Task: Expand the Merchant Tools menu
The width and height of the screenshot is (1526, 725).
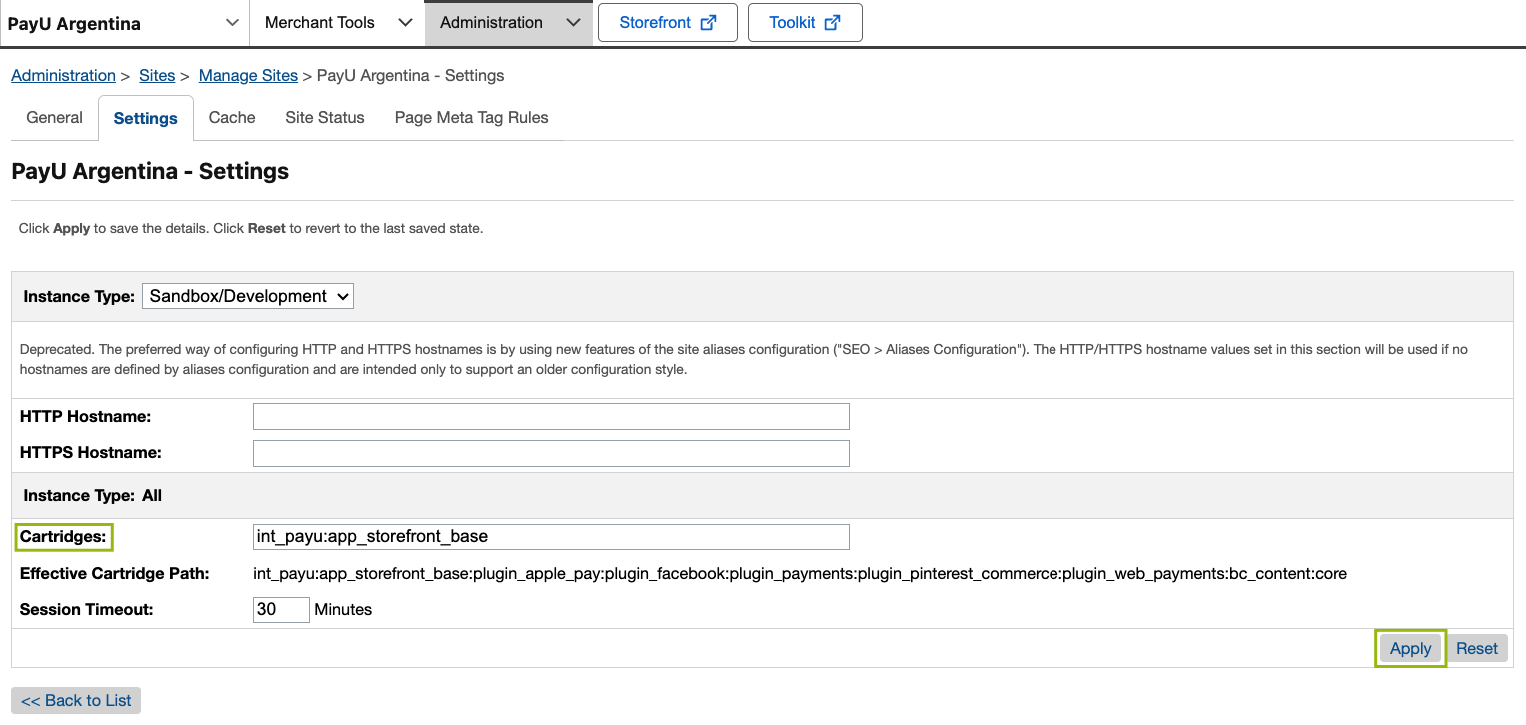Action: point(338,23)
